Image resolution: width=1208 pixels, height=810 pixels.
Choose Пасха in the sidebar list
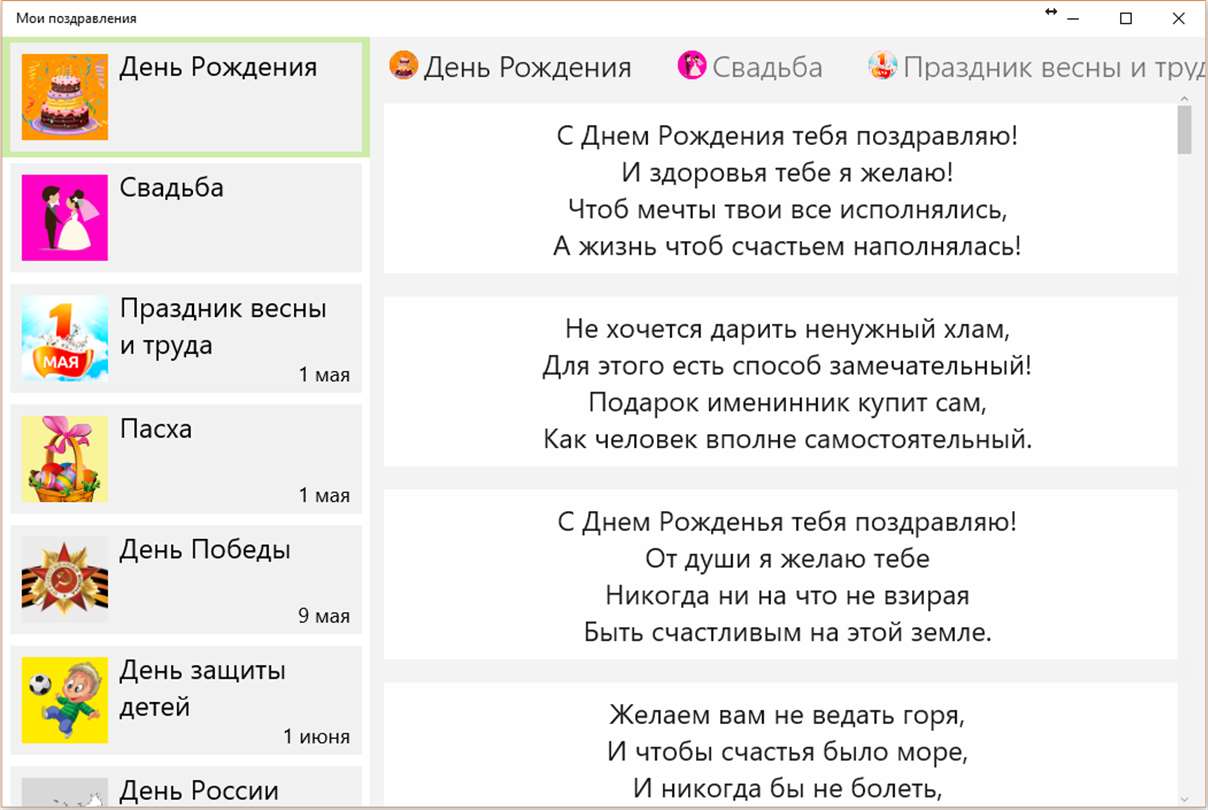click(x=186, y=459)
